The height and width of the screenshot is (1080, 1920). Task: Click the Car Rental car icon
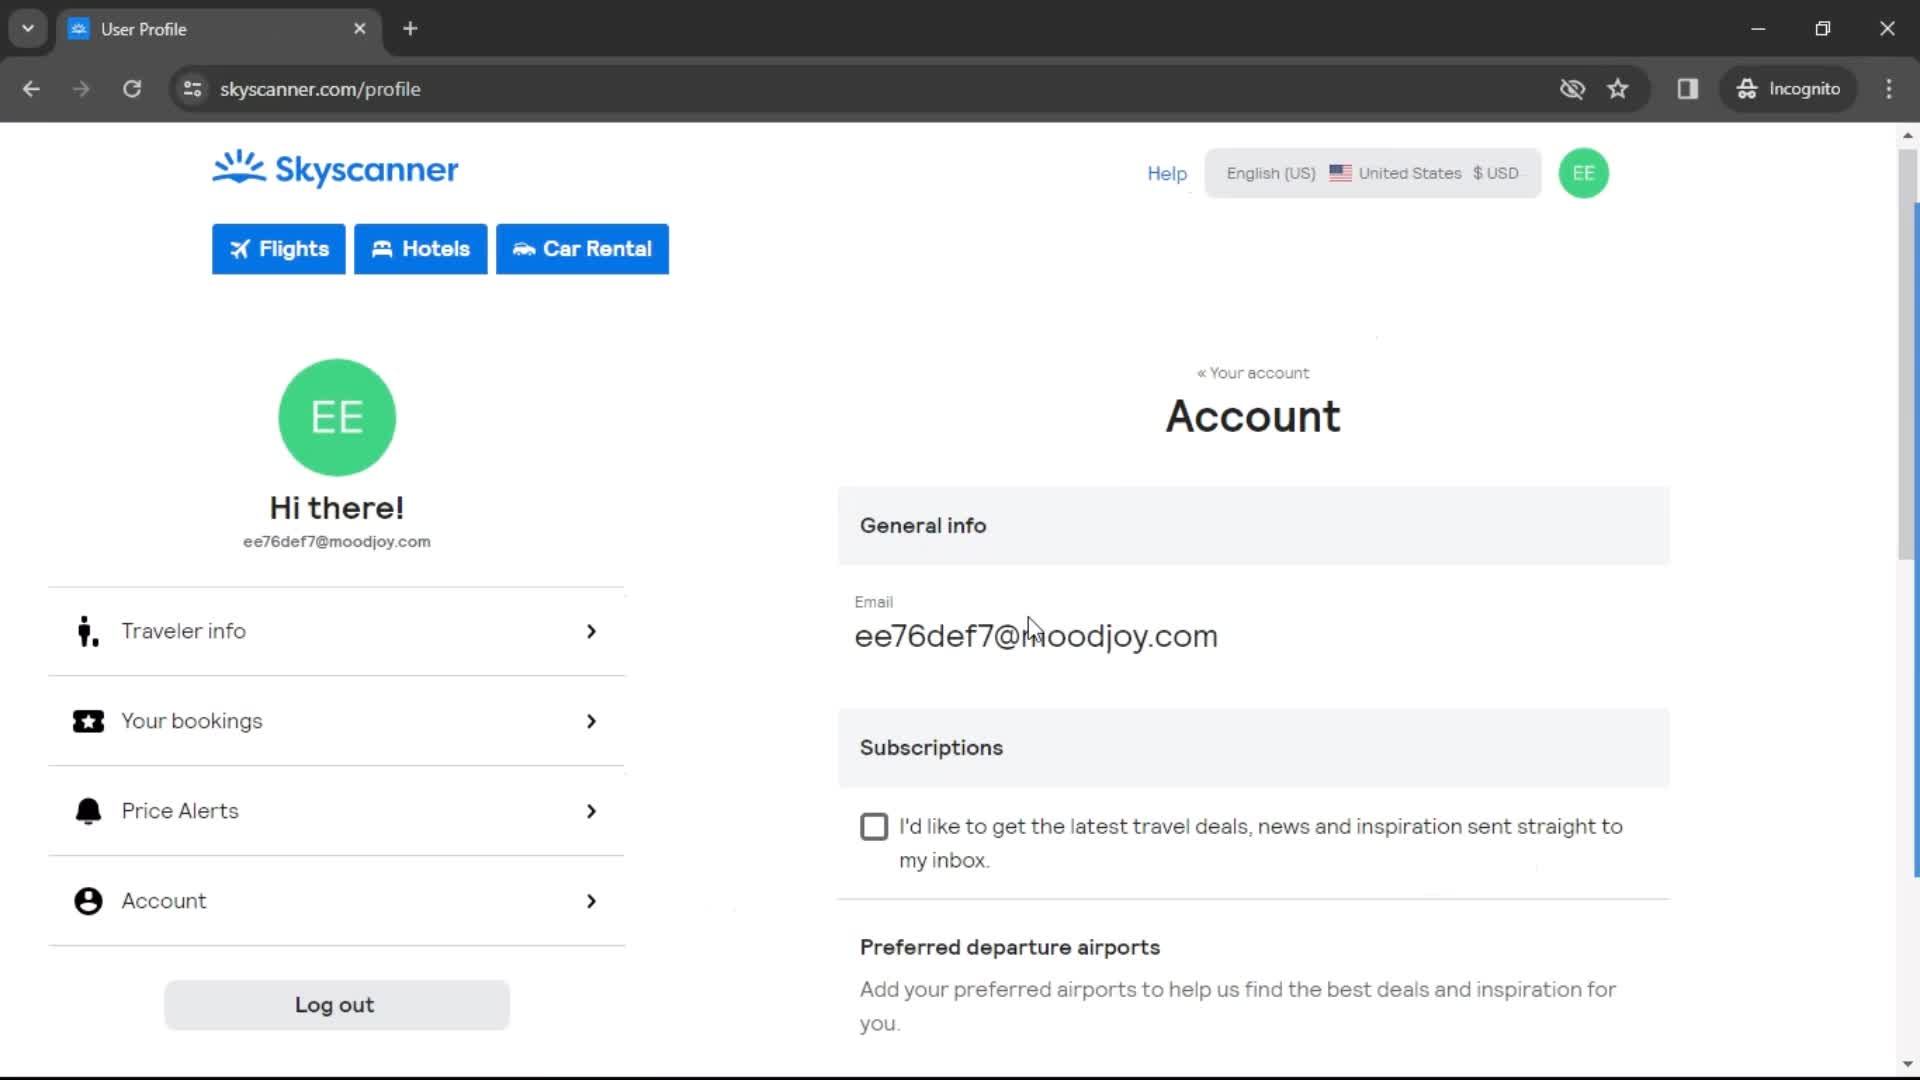point(524,249)
